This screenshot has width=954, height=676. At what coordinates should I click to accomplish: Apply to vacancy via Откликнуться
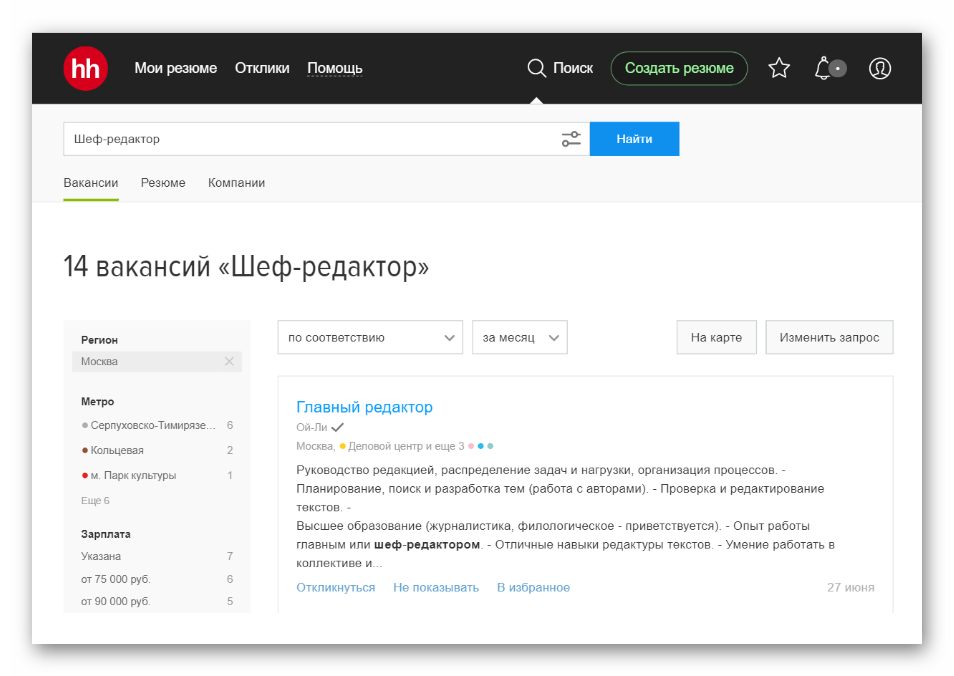tap(335, 587)
